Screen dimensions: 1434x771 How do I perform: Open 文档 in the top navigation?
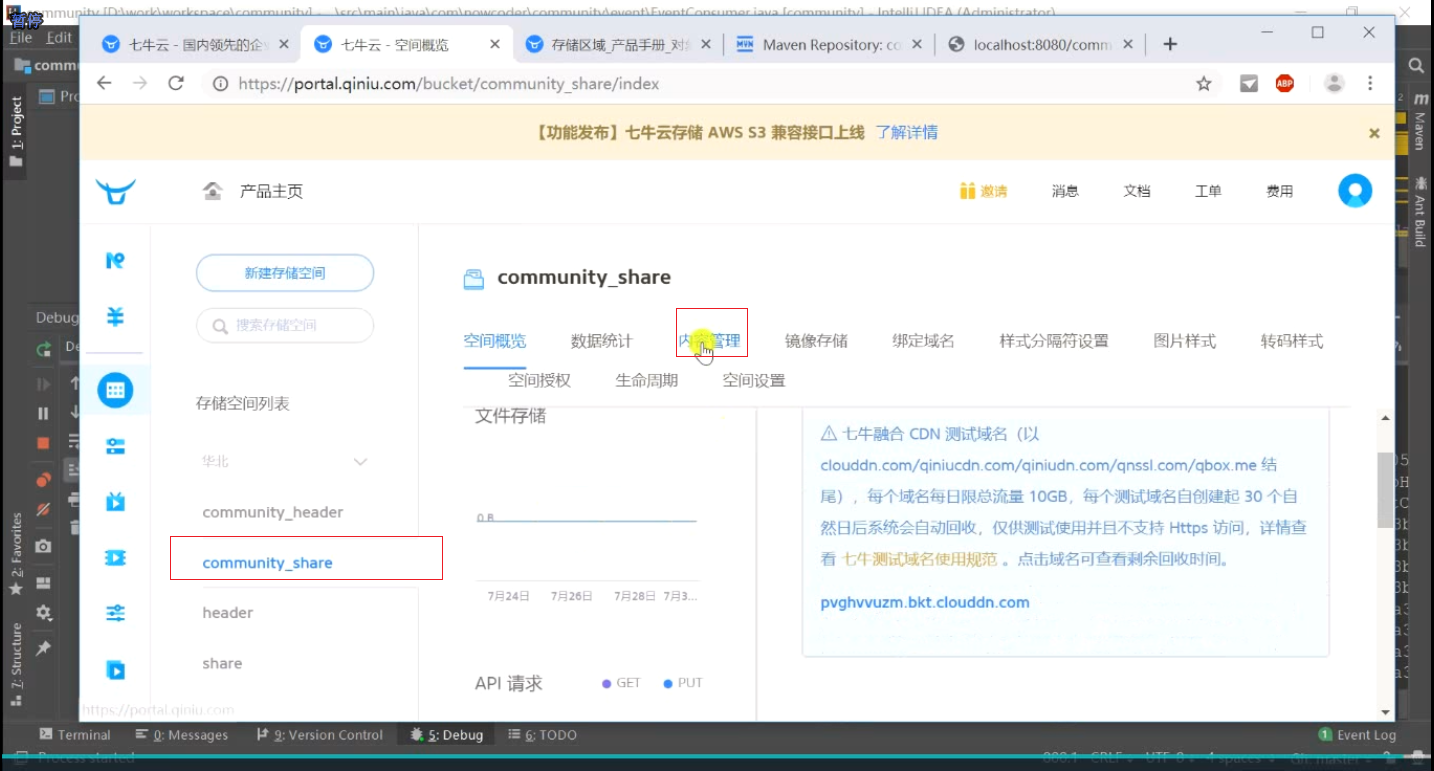tap(1137, 191)
